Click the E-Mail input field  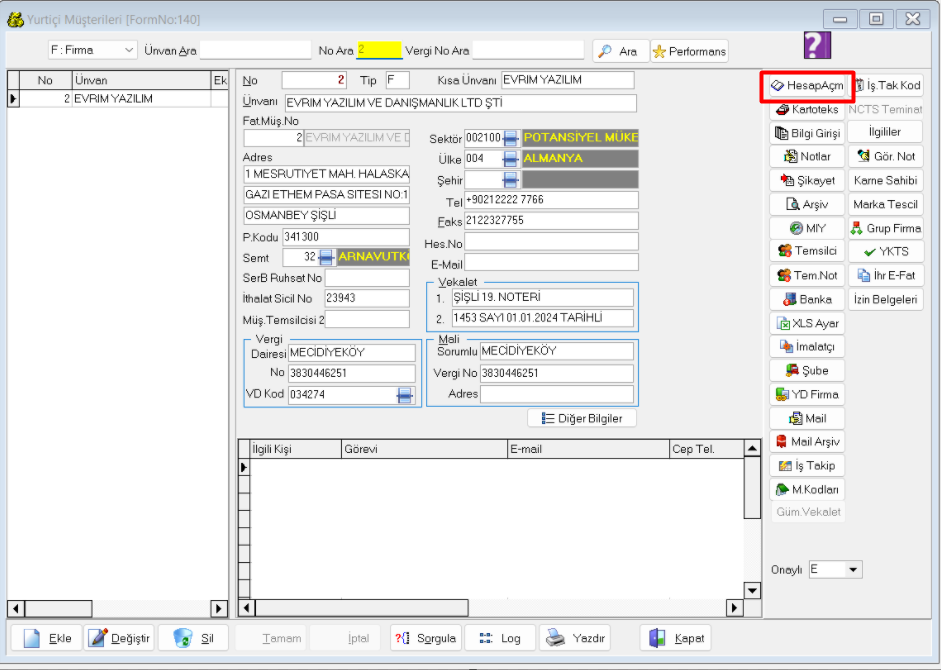[551, 262]
